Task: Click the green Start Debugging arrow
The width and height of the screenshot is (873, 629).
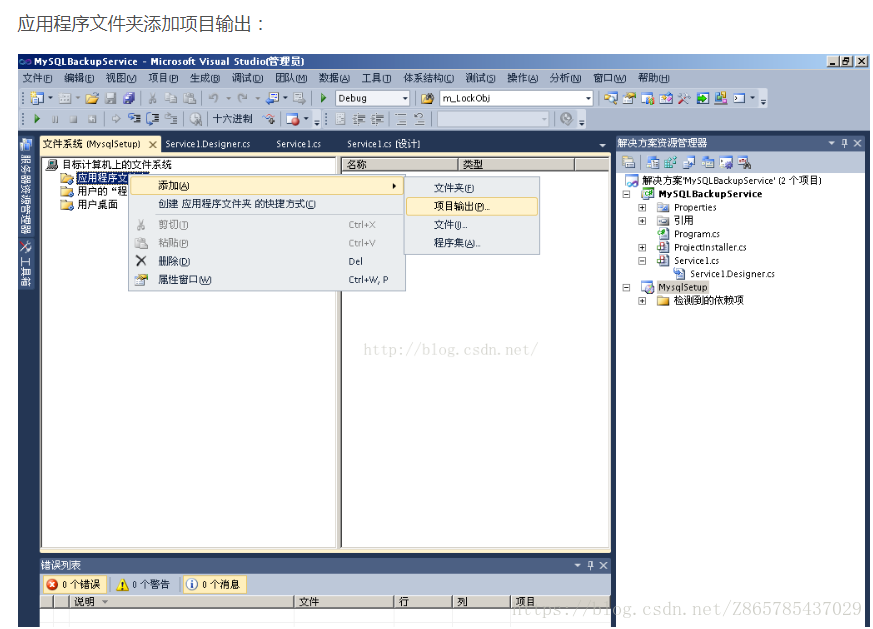Action: (323, 99)
